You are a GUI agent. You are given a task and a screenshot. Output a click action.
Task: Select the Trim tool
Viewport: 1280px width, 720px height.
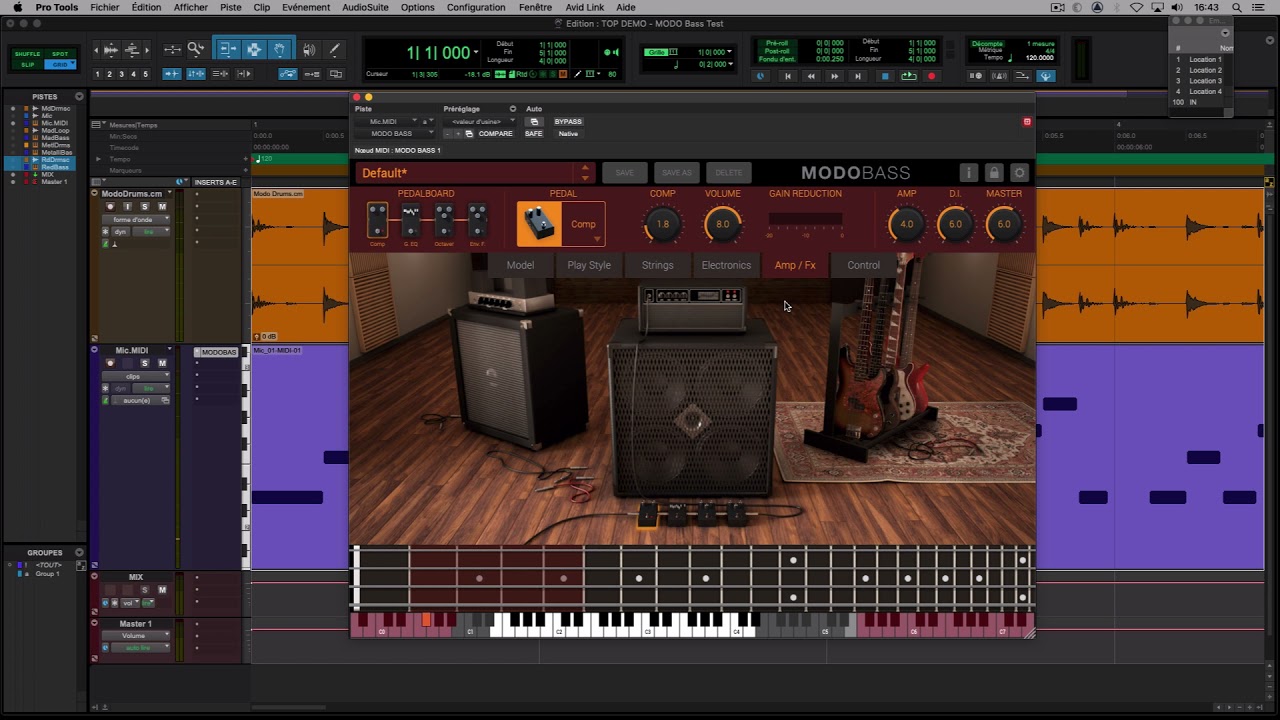coord(228,49)
